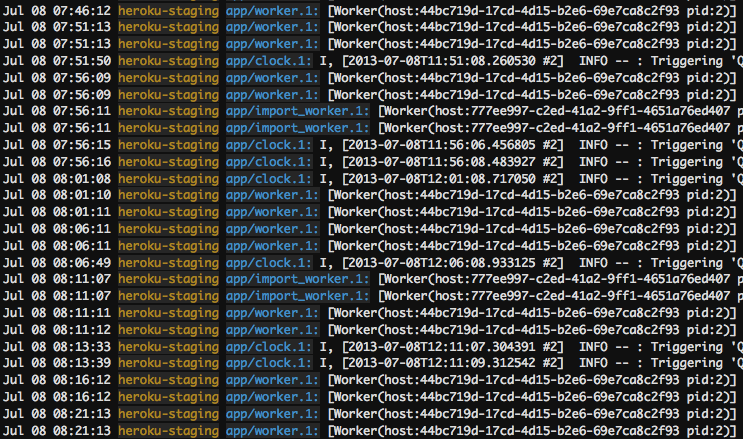Open app/clock.1 link in the 08:01:08 row
Viewport: 743px width, 439px height.
[x=269, y=179]
